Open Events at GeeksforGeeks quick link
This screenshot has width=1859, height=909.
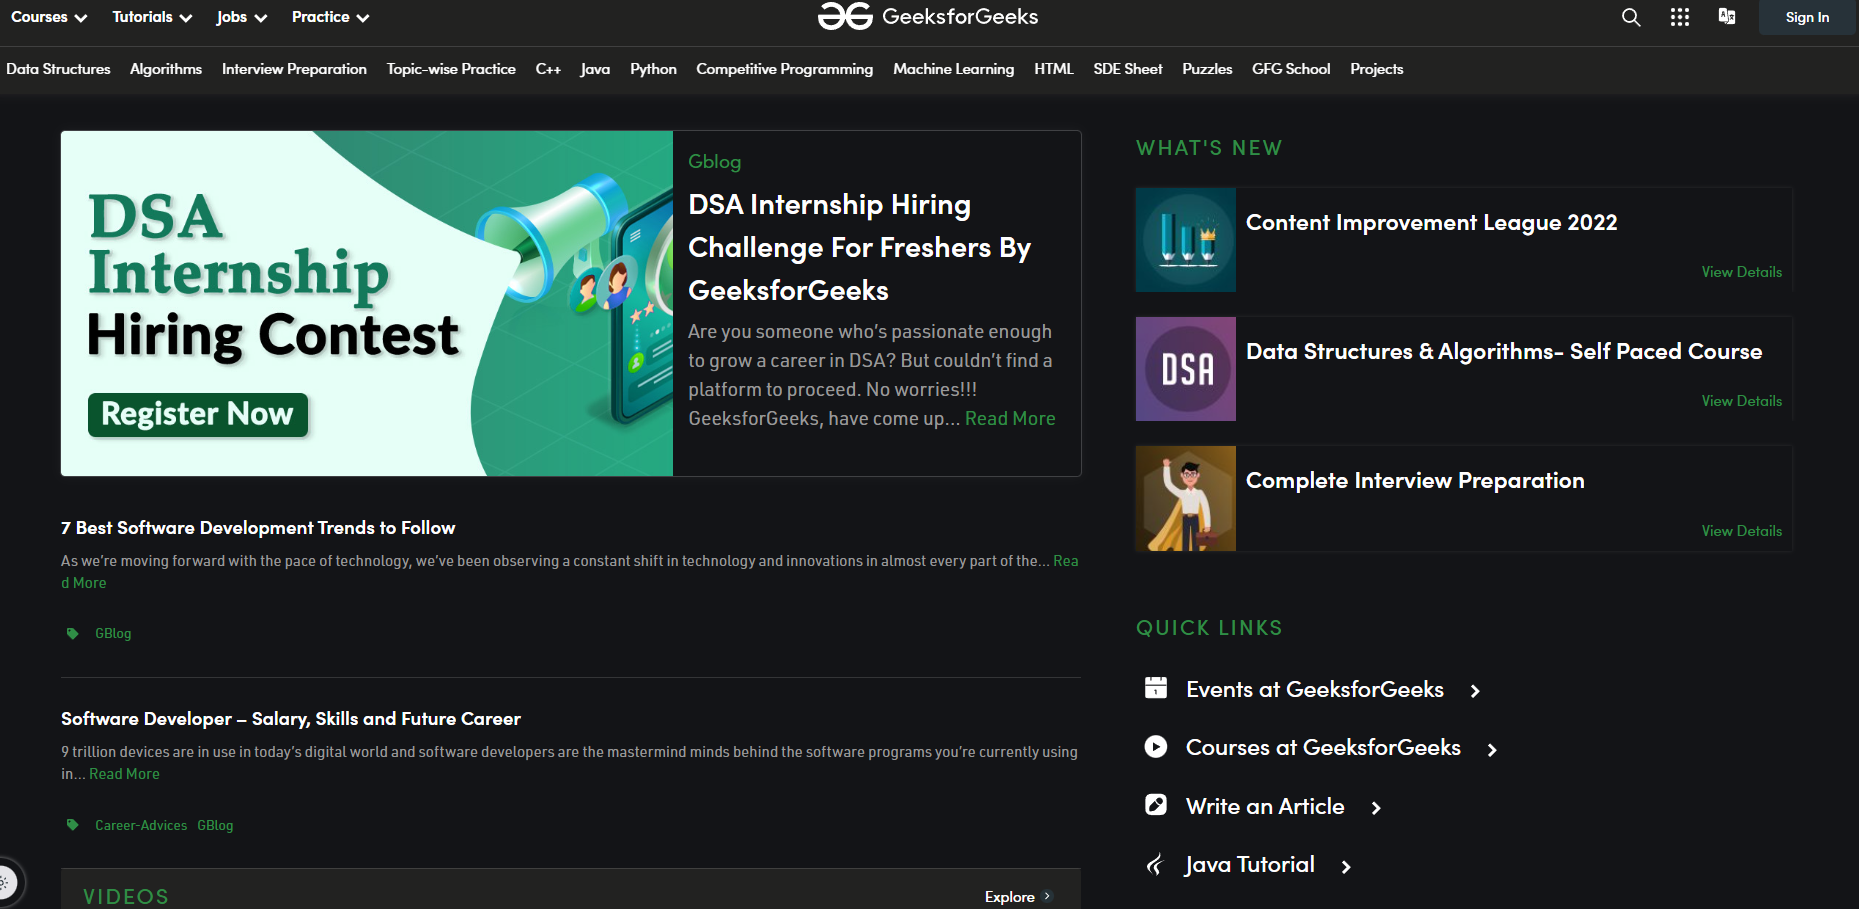[1314, 689]
